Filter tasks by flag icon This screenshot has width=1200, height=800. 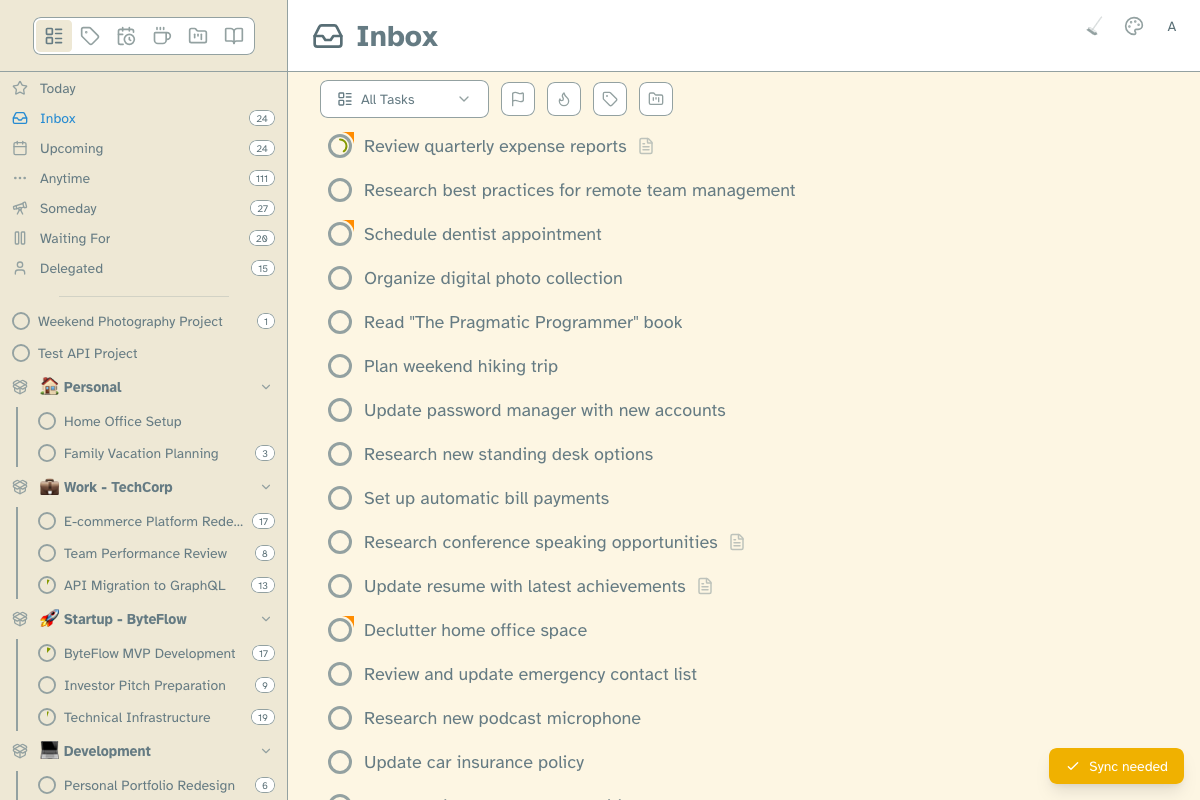pos(518,99)
